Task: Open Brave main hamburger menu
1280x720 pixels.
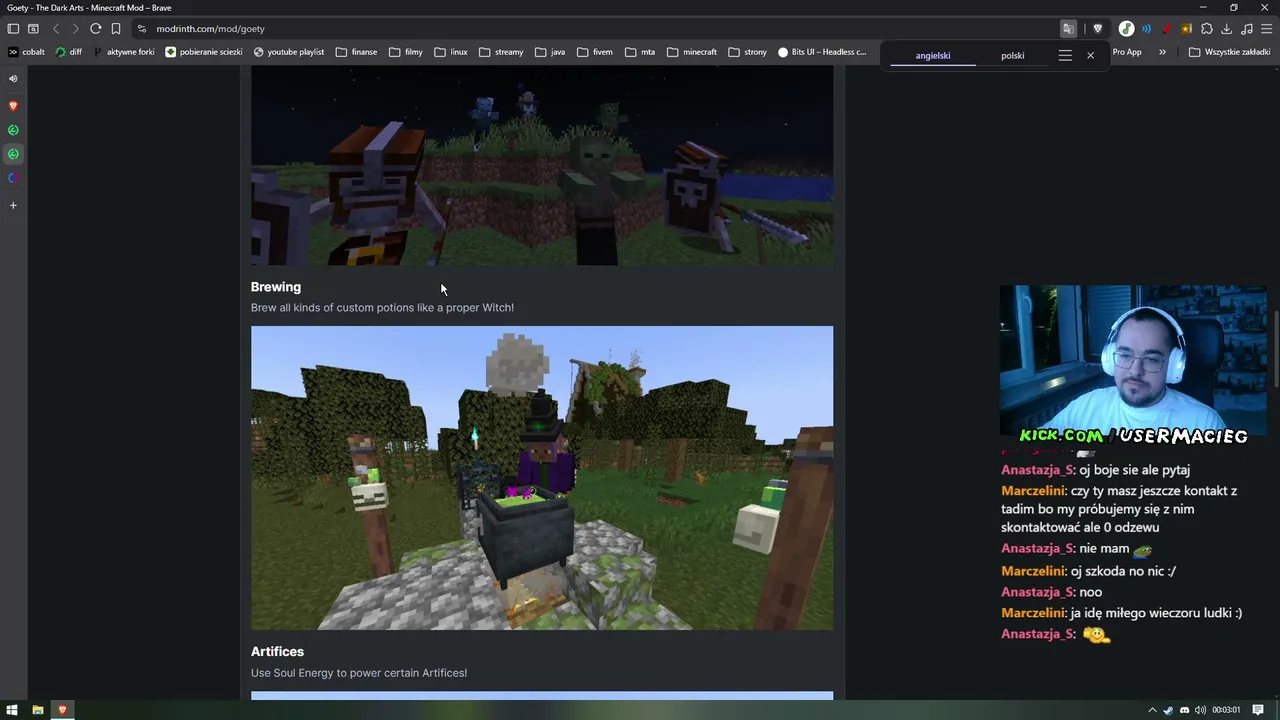Action: [1266, 29]
